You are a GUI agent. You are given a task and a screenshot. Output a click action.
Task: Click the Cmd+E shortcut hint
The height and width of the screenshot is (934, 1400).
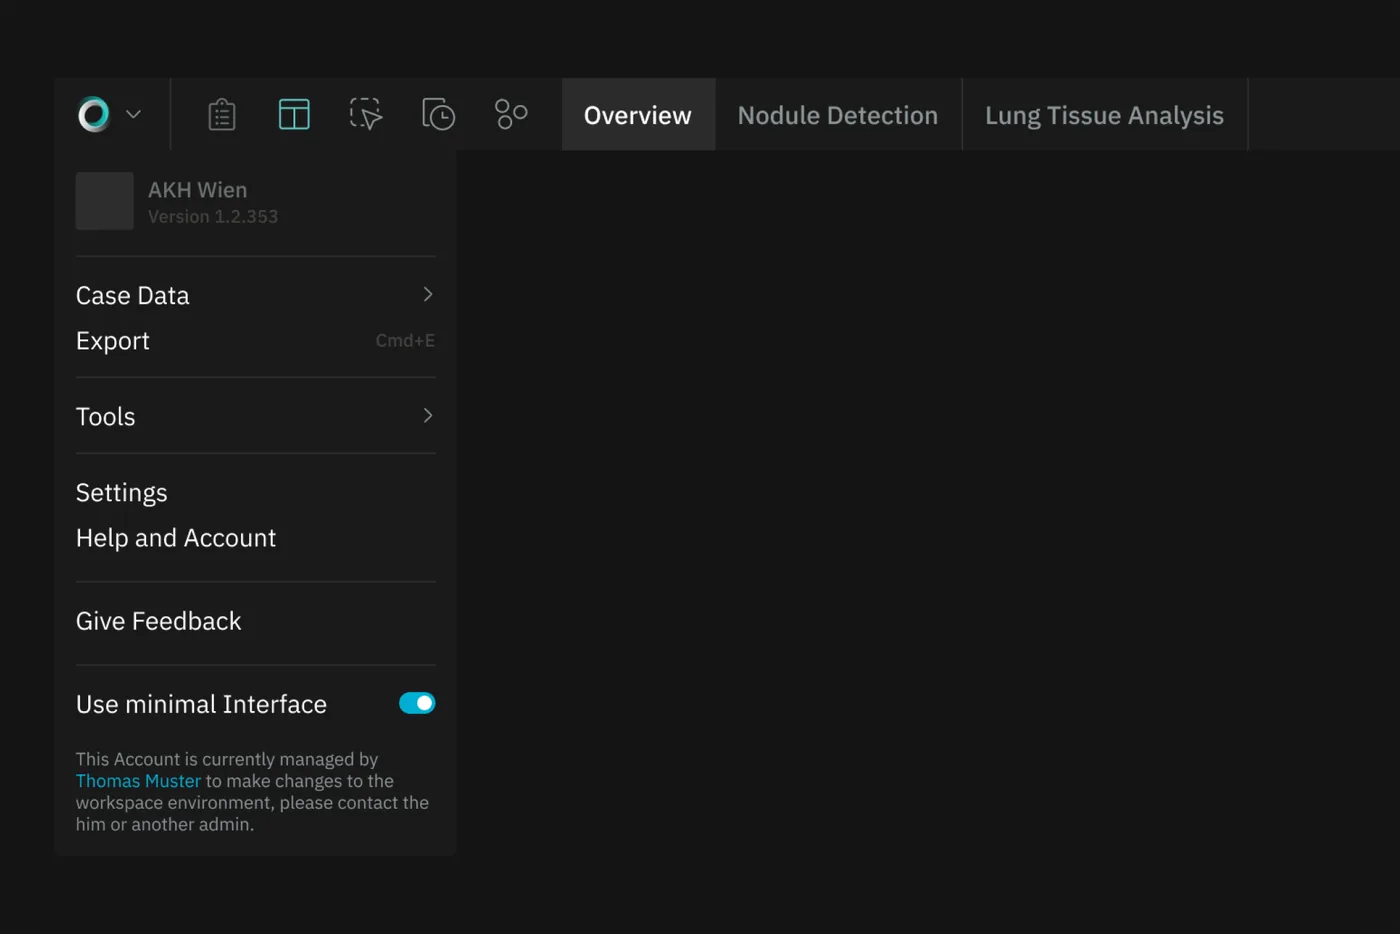point(405,340)
